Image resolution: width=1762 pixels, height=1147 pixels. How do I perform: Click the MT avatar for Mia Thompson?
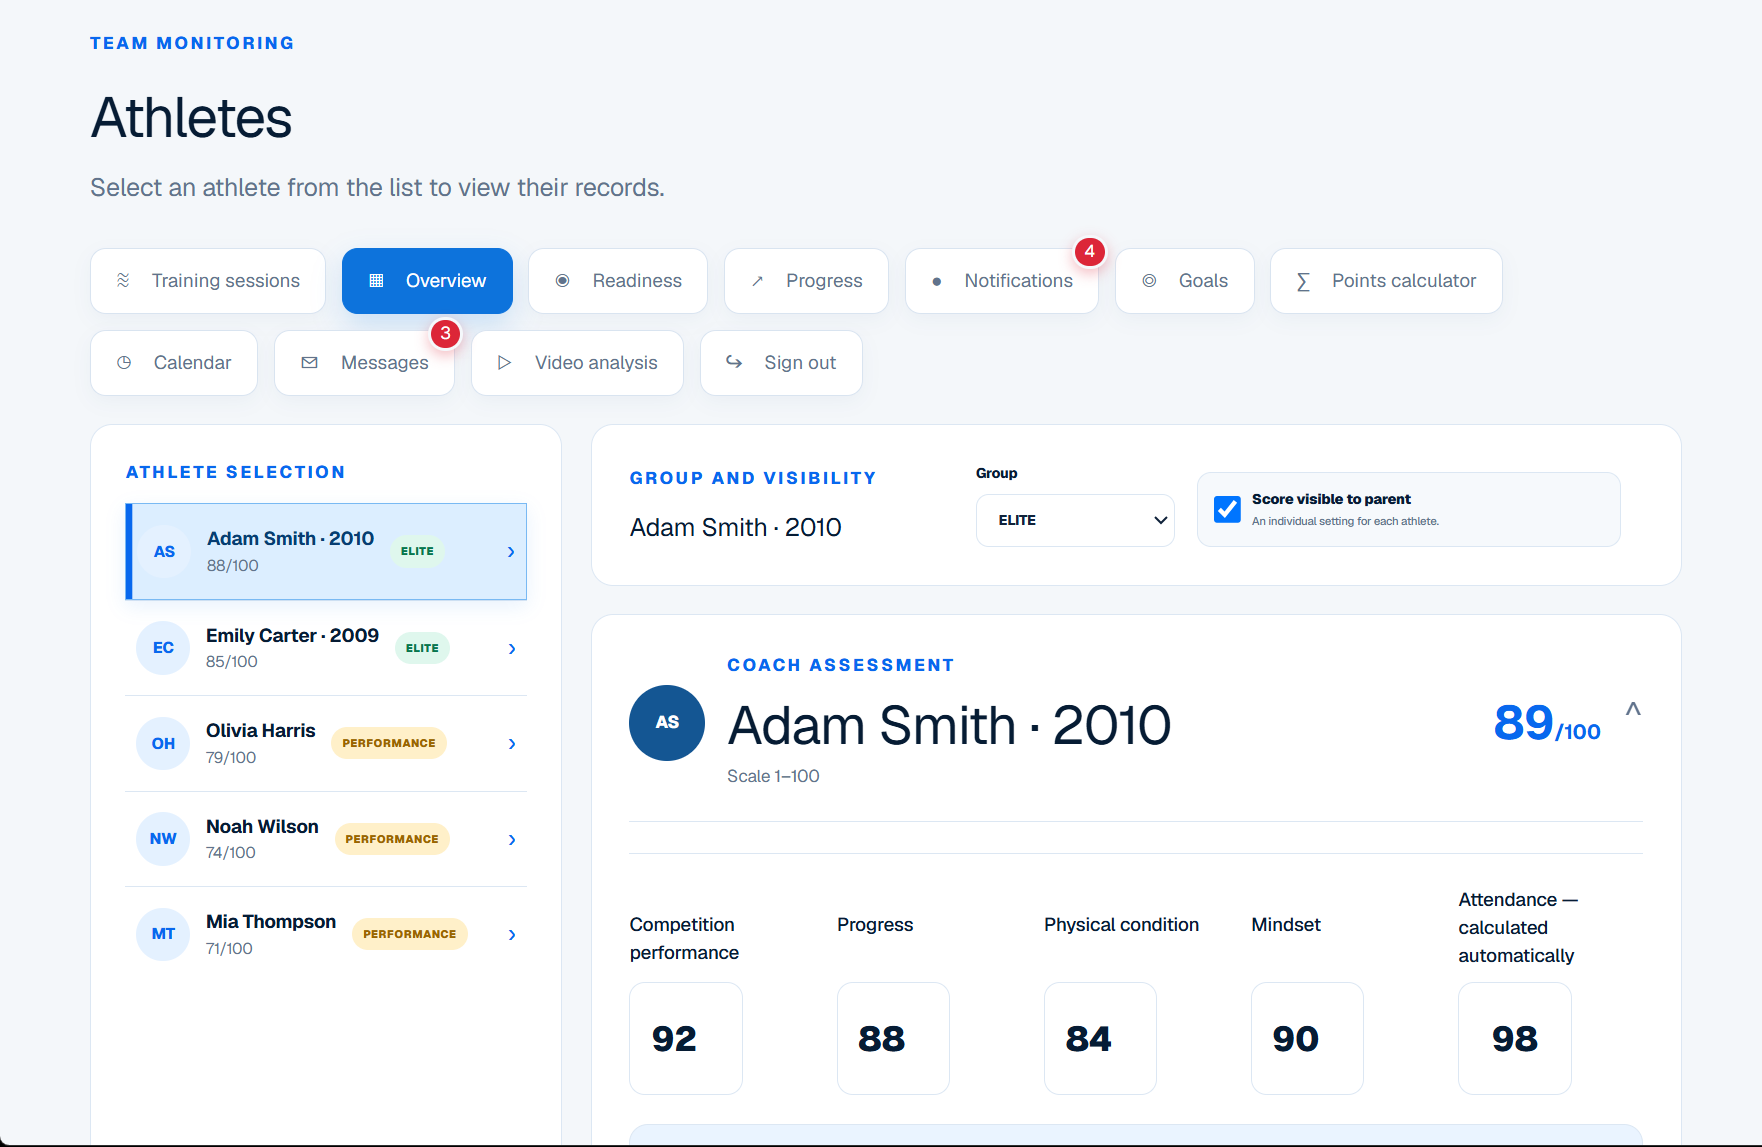pos(163,934)
